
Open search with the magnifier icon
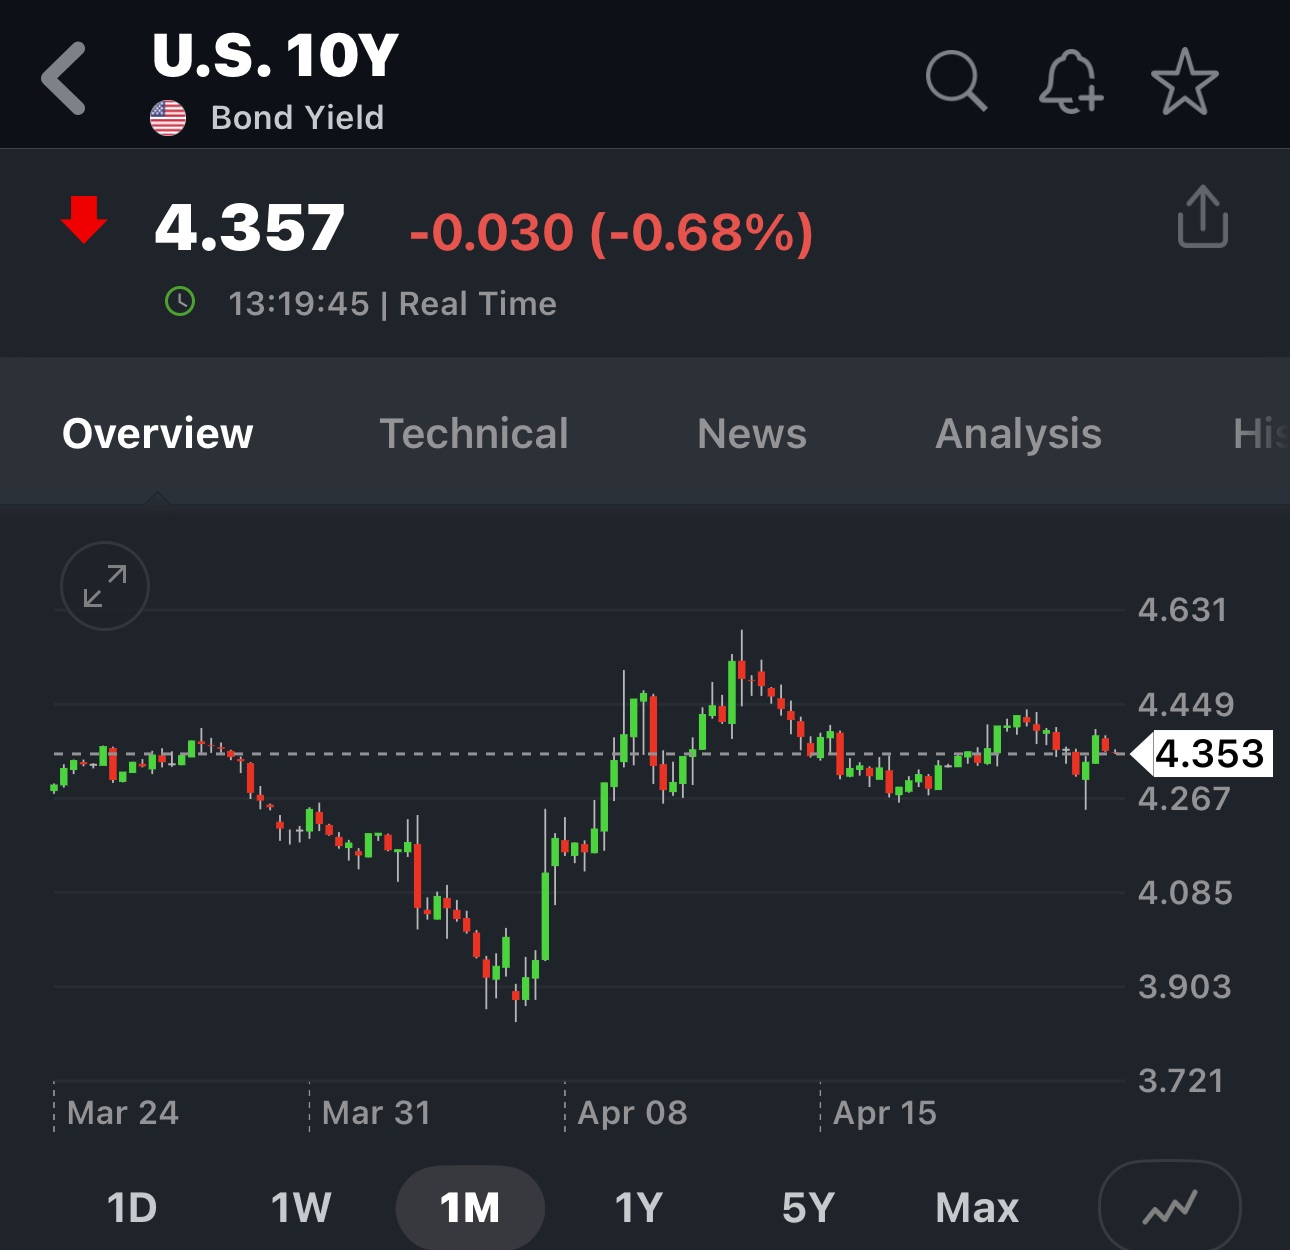point(956,79)
